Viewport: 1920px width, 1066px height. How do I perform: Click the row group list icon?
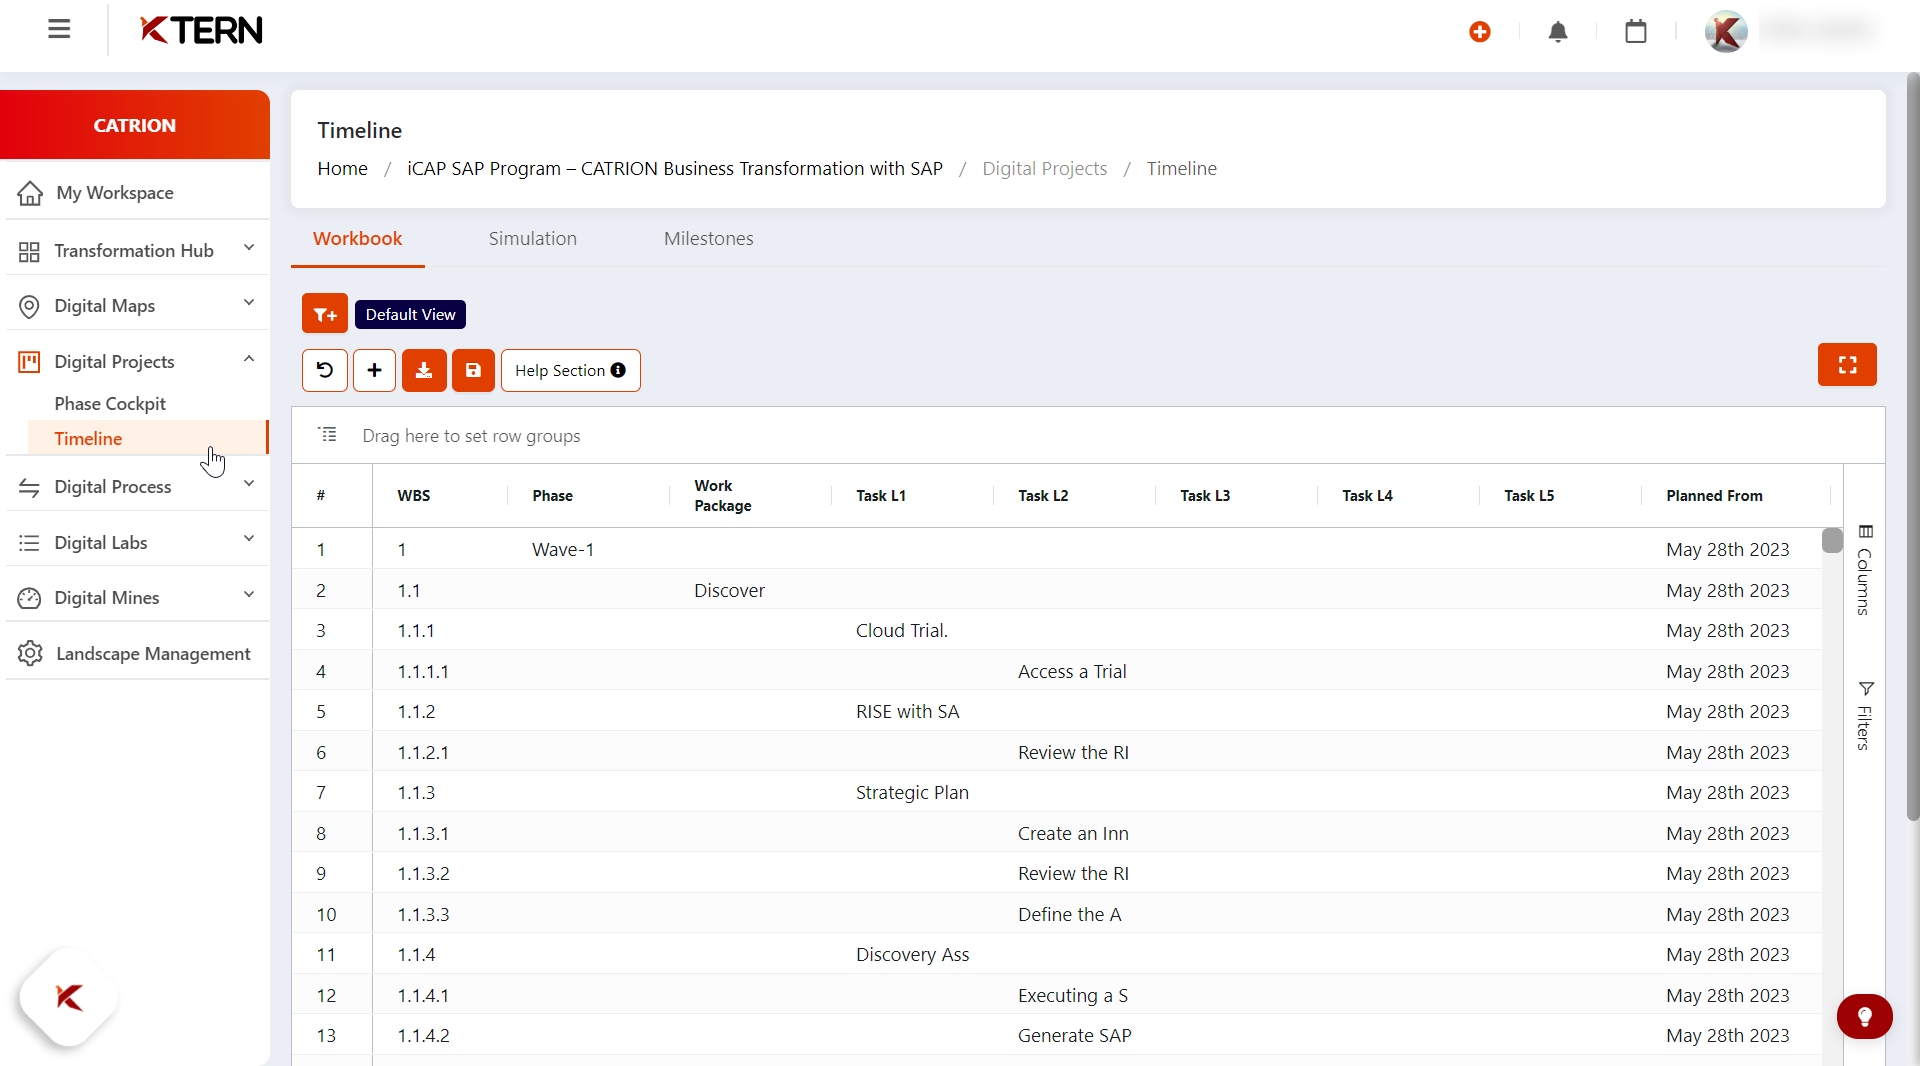(327, 434)
